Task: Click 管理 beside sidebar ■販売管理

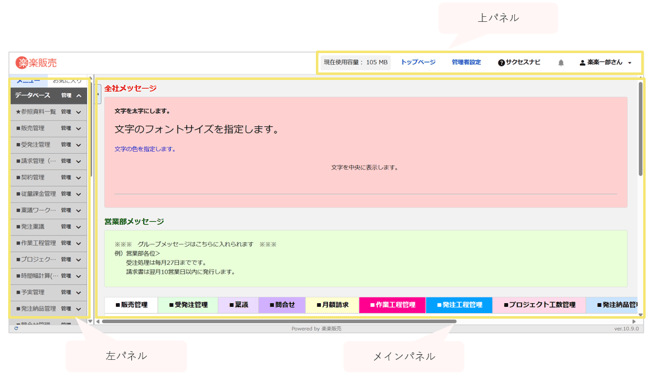Action: [x=66, y=128]
